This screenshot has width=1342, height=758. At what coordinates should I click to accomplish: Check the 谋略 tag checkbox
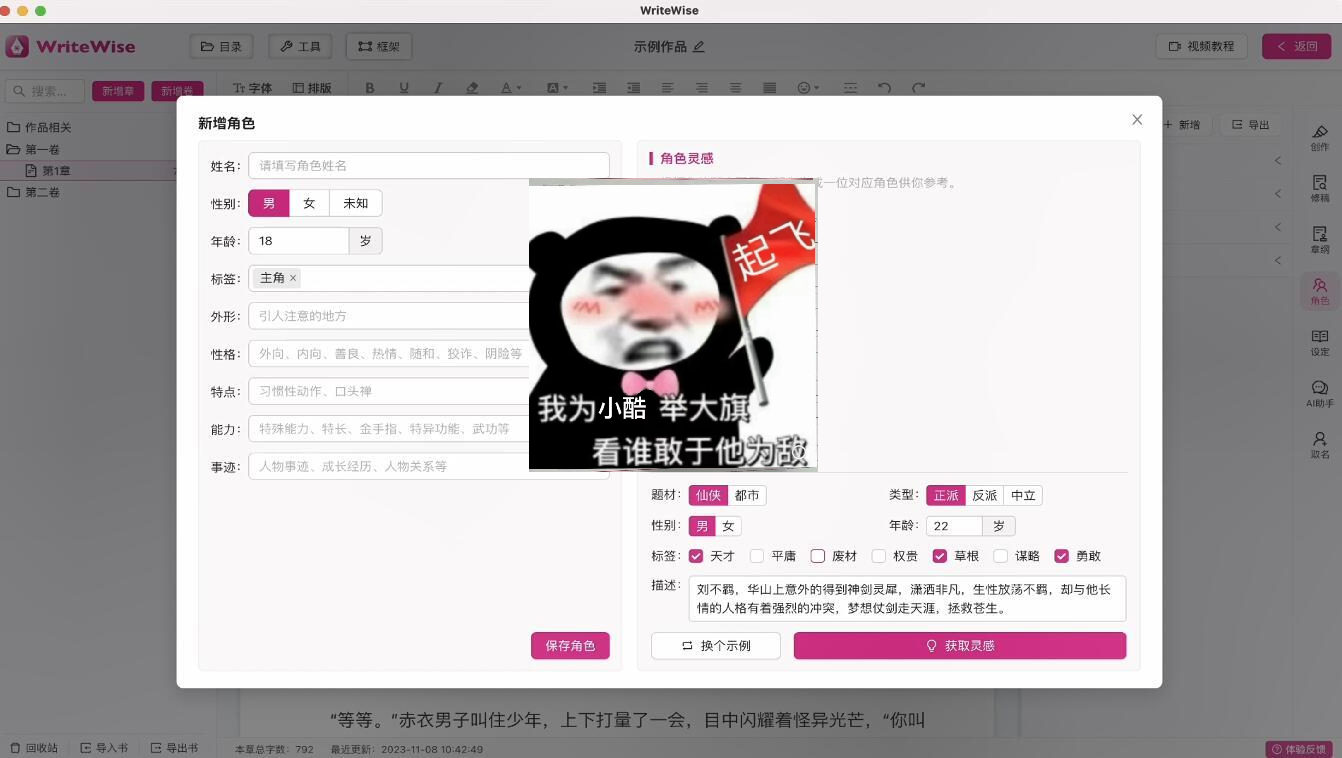click(1001, 556)
